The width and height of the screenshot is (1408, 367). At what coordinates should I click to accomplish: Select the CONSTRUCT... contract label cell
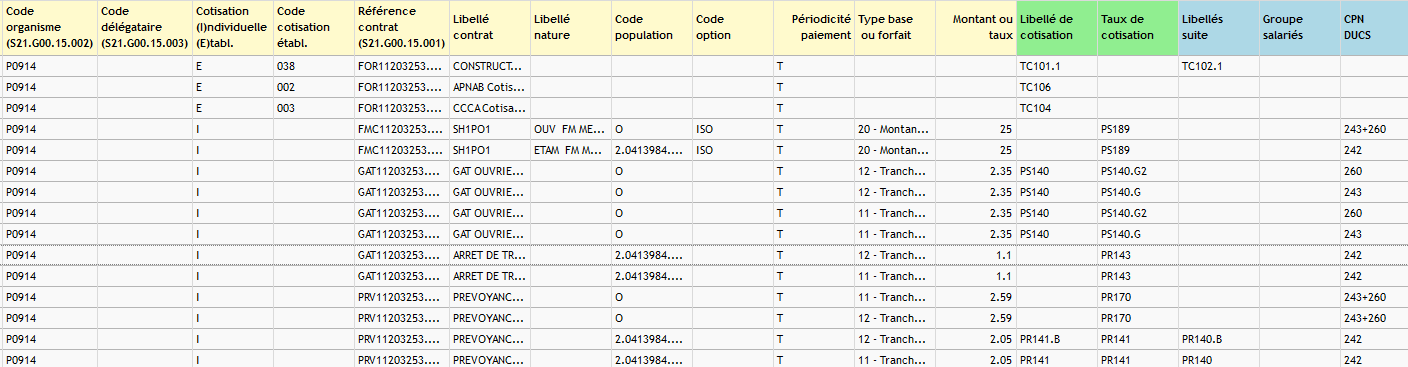489,66
